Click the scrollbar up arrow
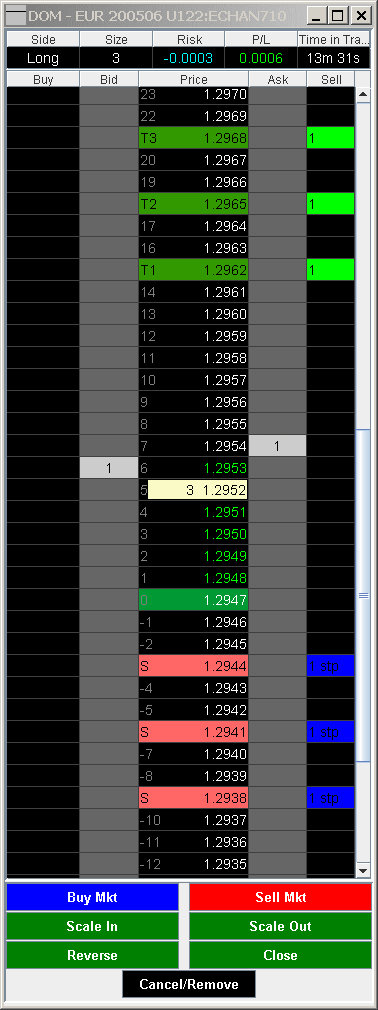This screenshot has width=378, height=1010. click(363, 95)
